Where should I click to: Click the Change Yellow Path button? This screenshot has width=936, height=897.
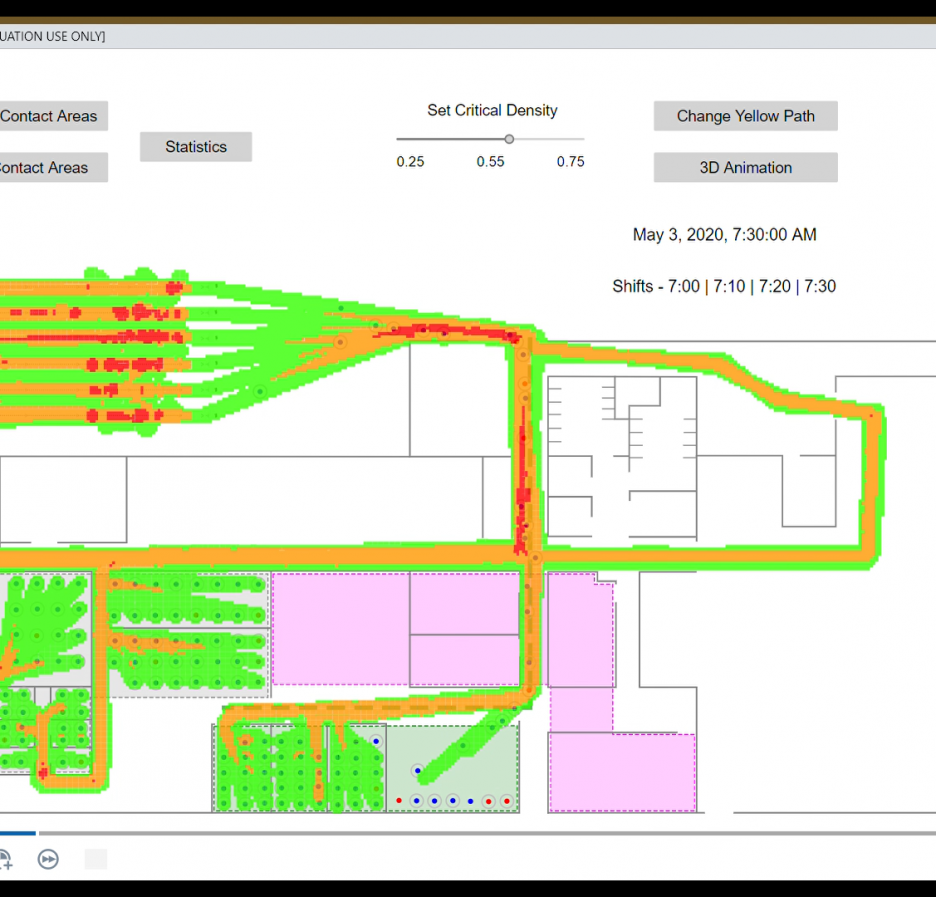(x=746, y=116)
